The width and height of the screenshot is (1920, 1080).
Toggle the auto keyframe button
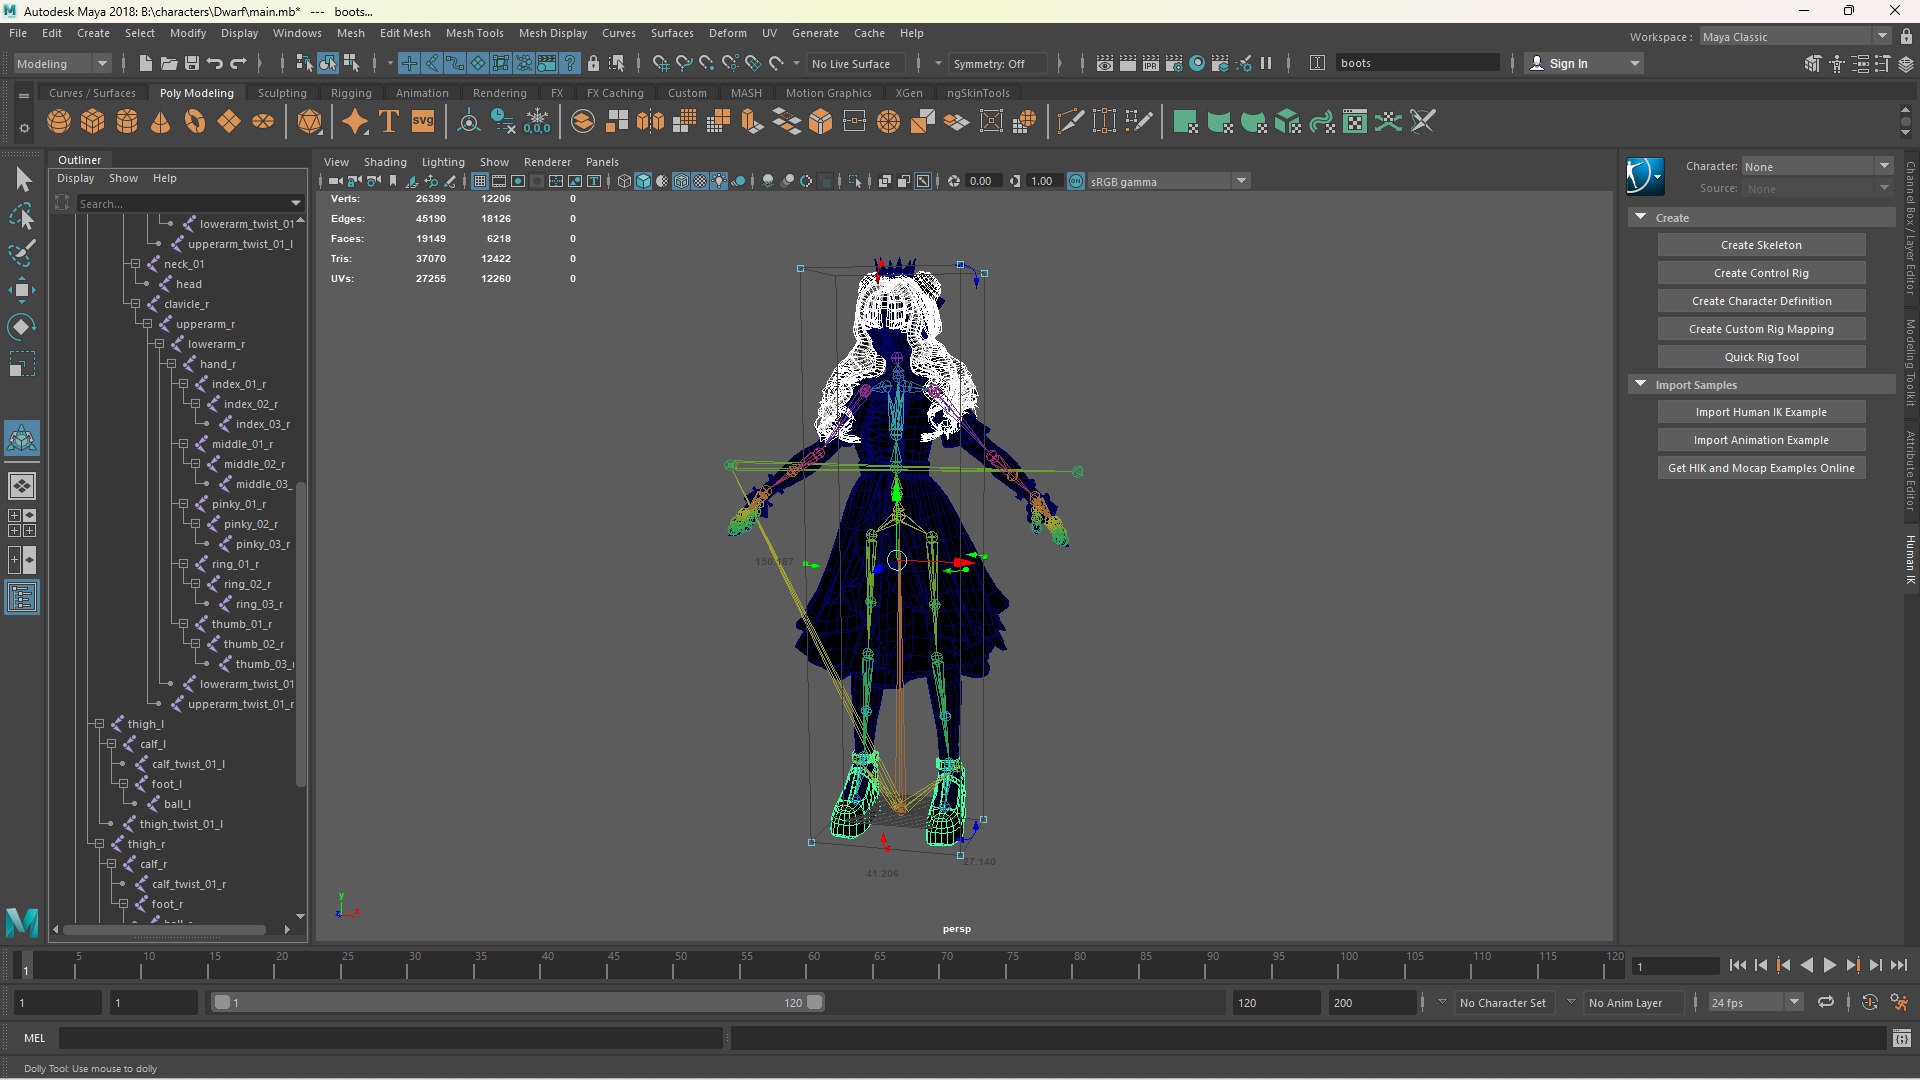(1869, 1002)
